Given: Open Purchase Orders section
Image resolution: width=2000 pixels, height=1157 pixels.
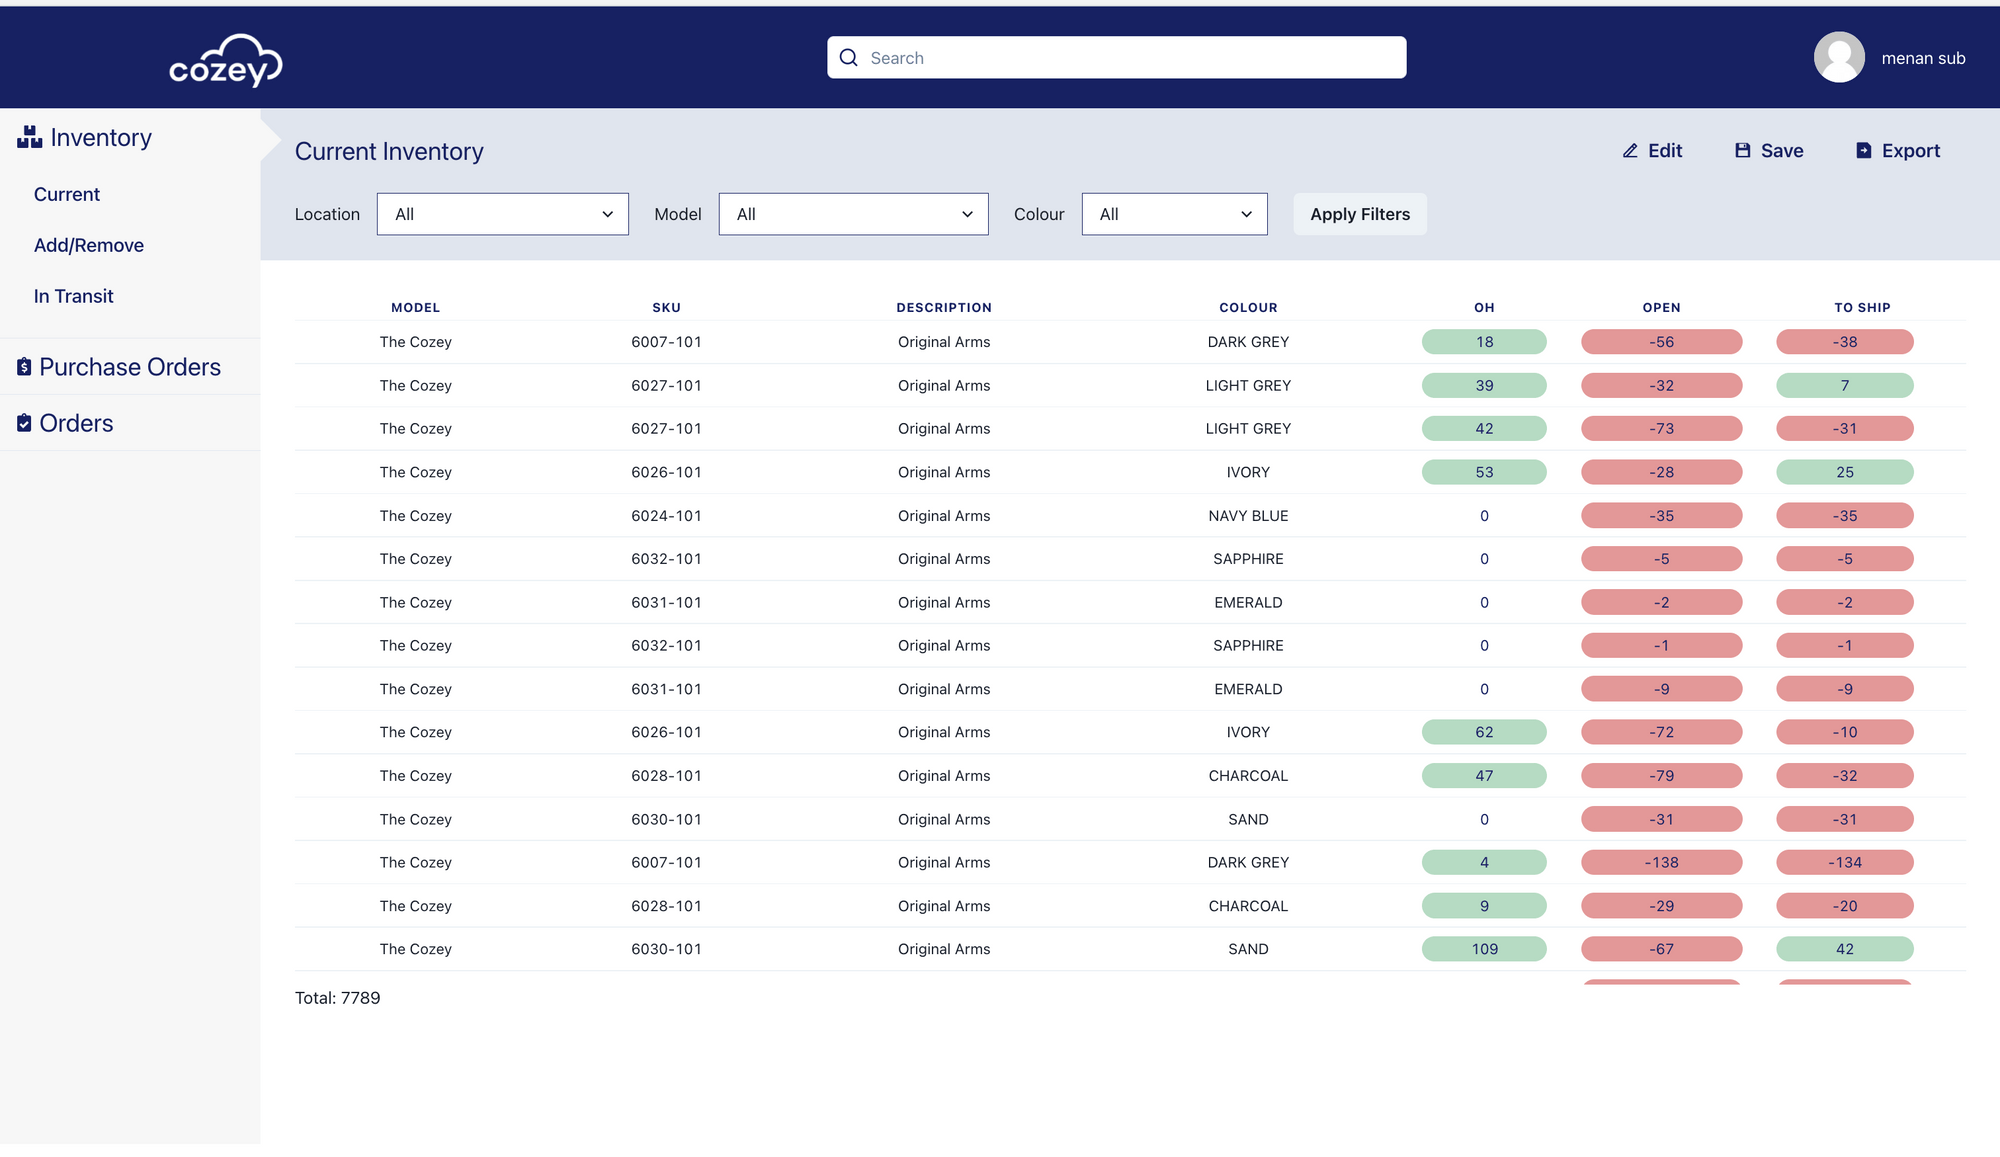Looking at the screenshot, I should coord(130,367).
